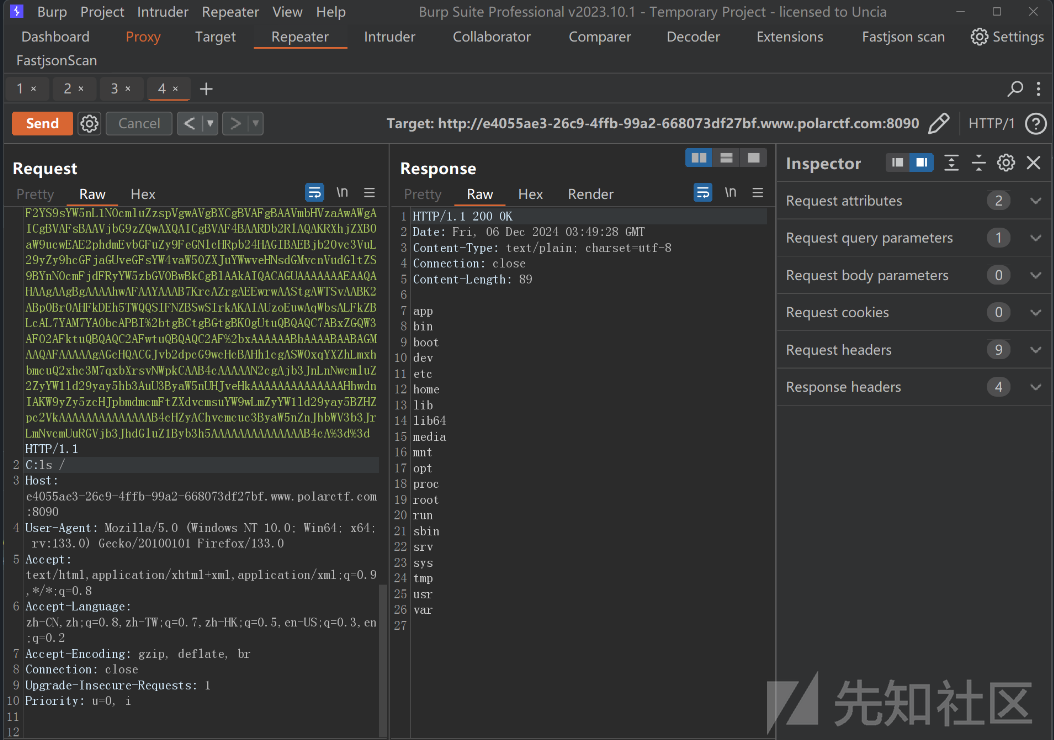The width and height of the screenshot is (1054, 740).
Task: Switch to the Comparer tab
Action: click(600, 37)
